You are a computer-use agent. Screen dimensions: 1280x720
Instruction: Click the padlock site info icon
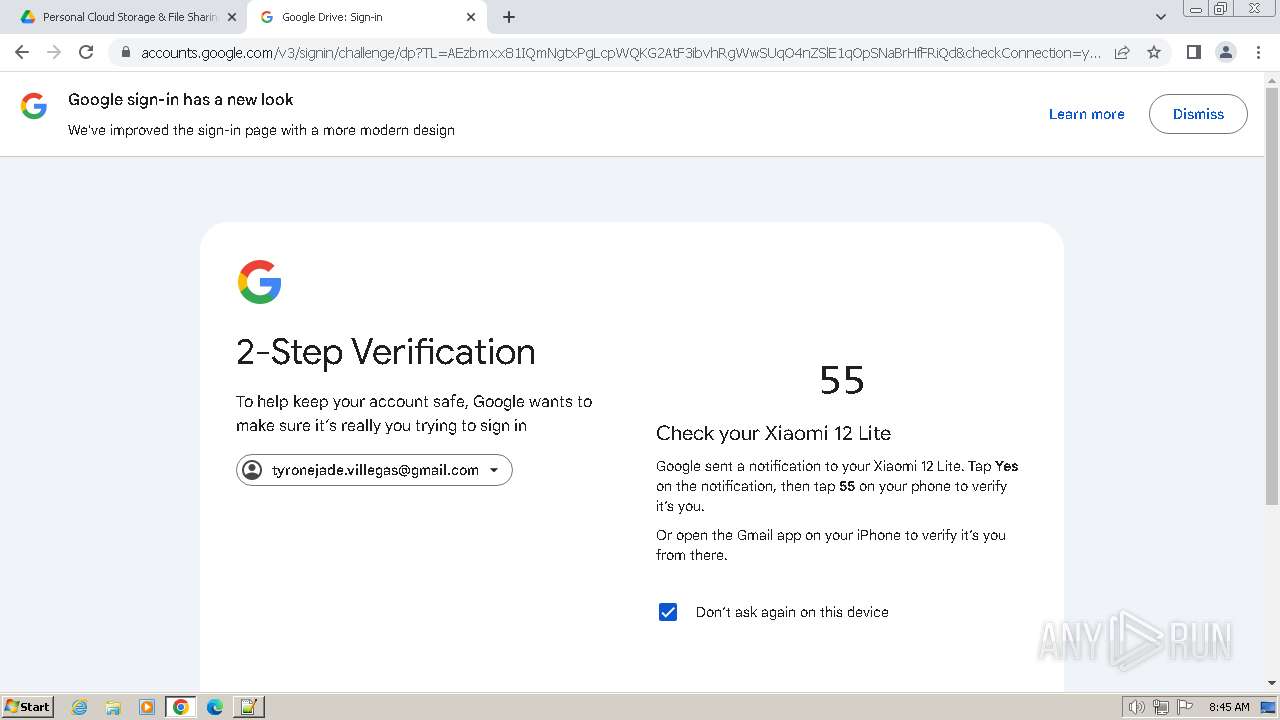point(125,53)
